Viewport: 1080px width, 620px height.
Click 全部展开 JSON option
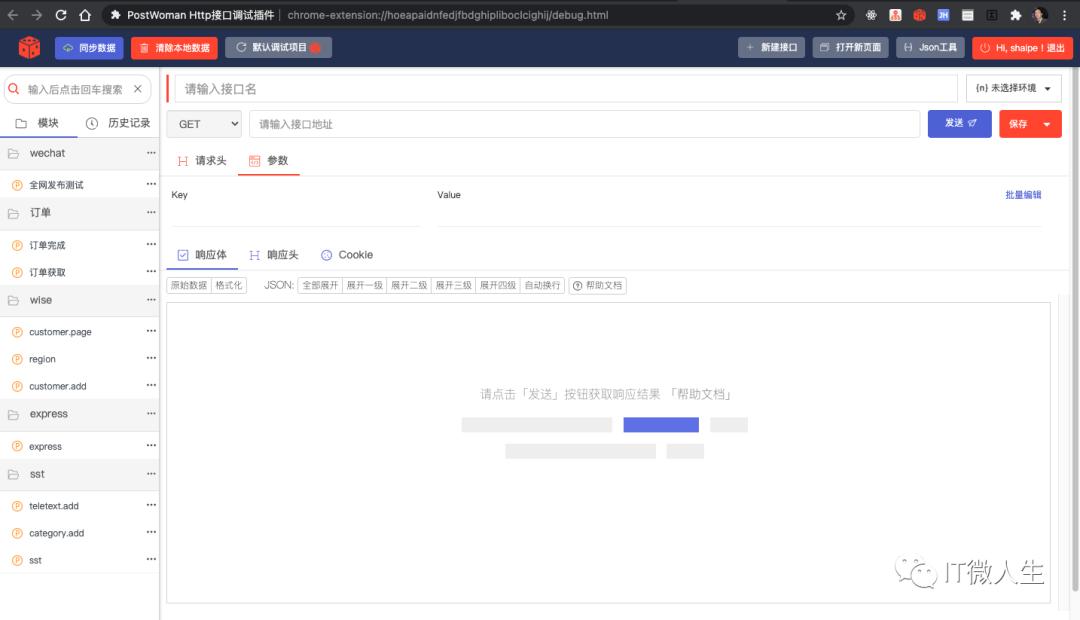(x=320, y=285)
